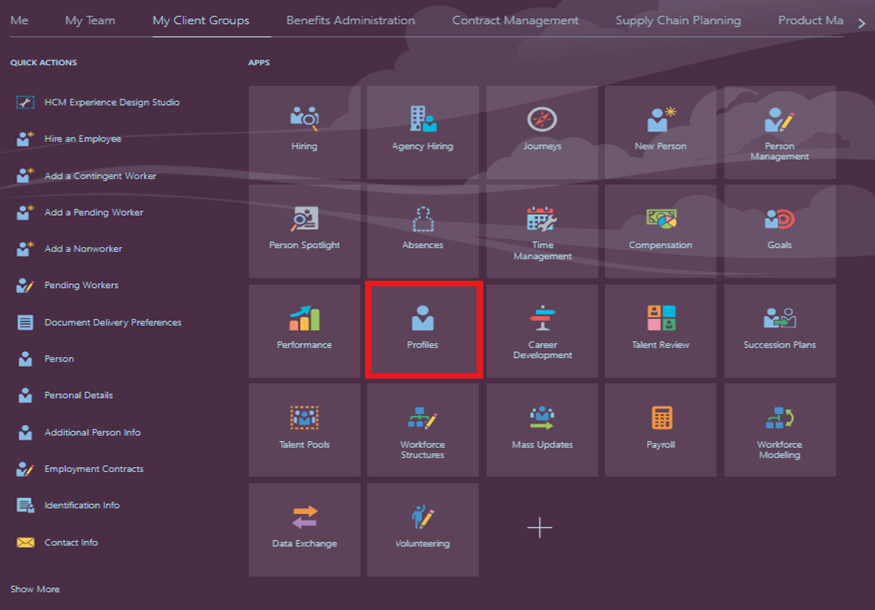Add a new app with plus tile
875x610 pixels.
tap(540, 528)
